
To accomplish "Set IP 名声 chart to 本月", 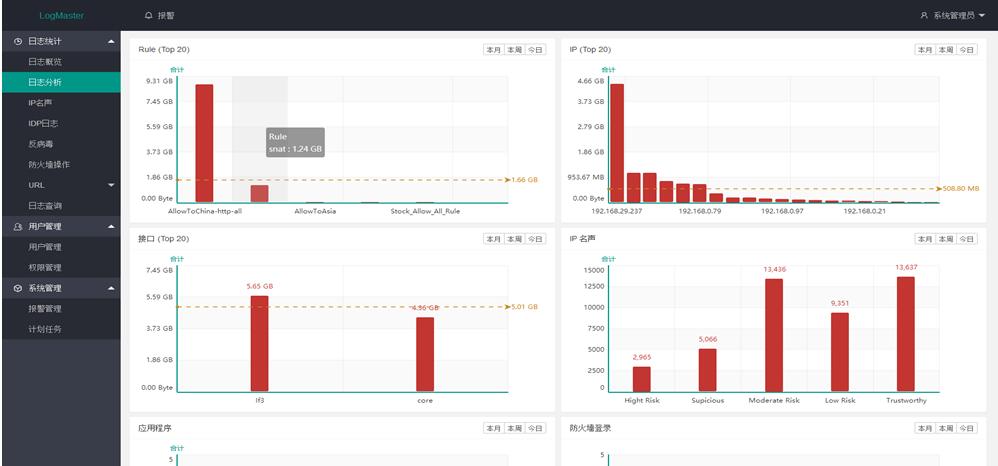I will point(924,239).
